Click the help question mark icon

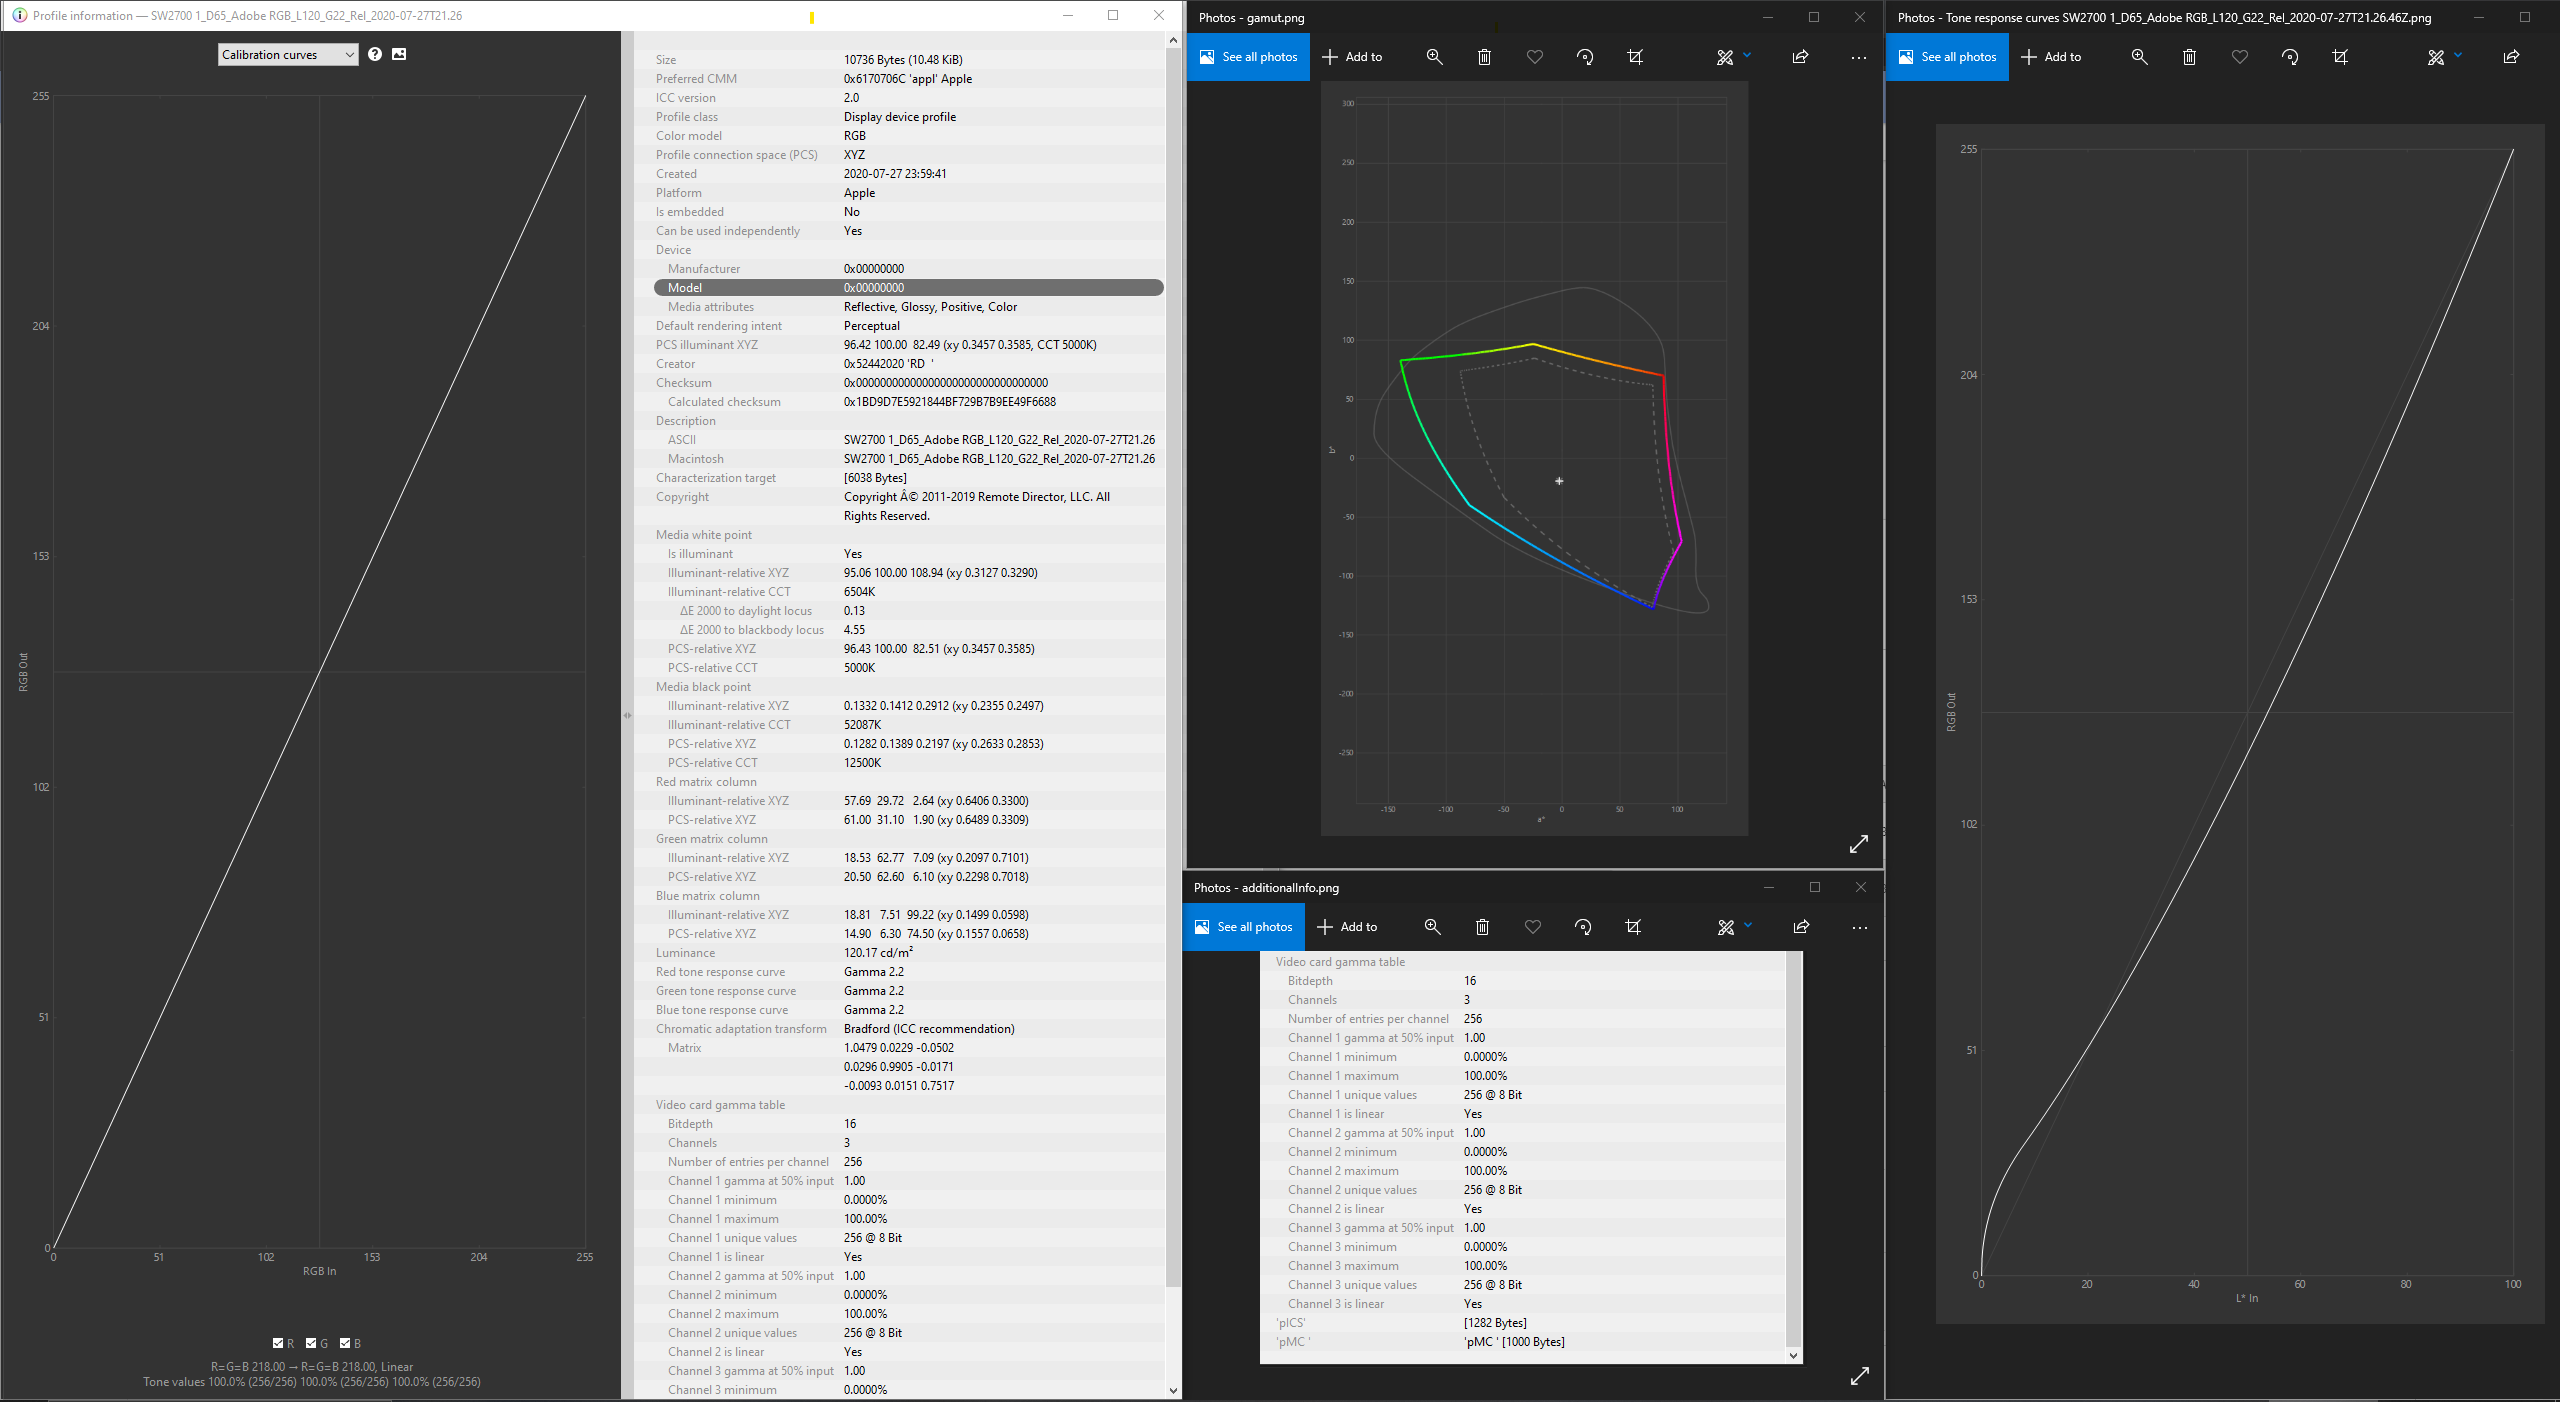click(x=374, y=54)
